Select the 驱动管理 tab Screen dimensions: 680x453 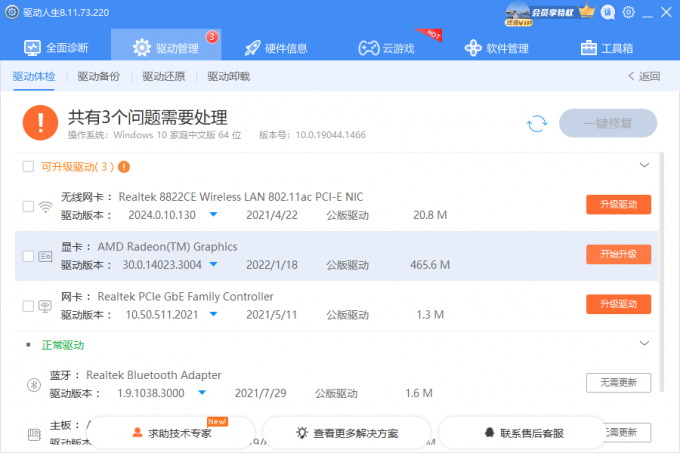166,45
